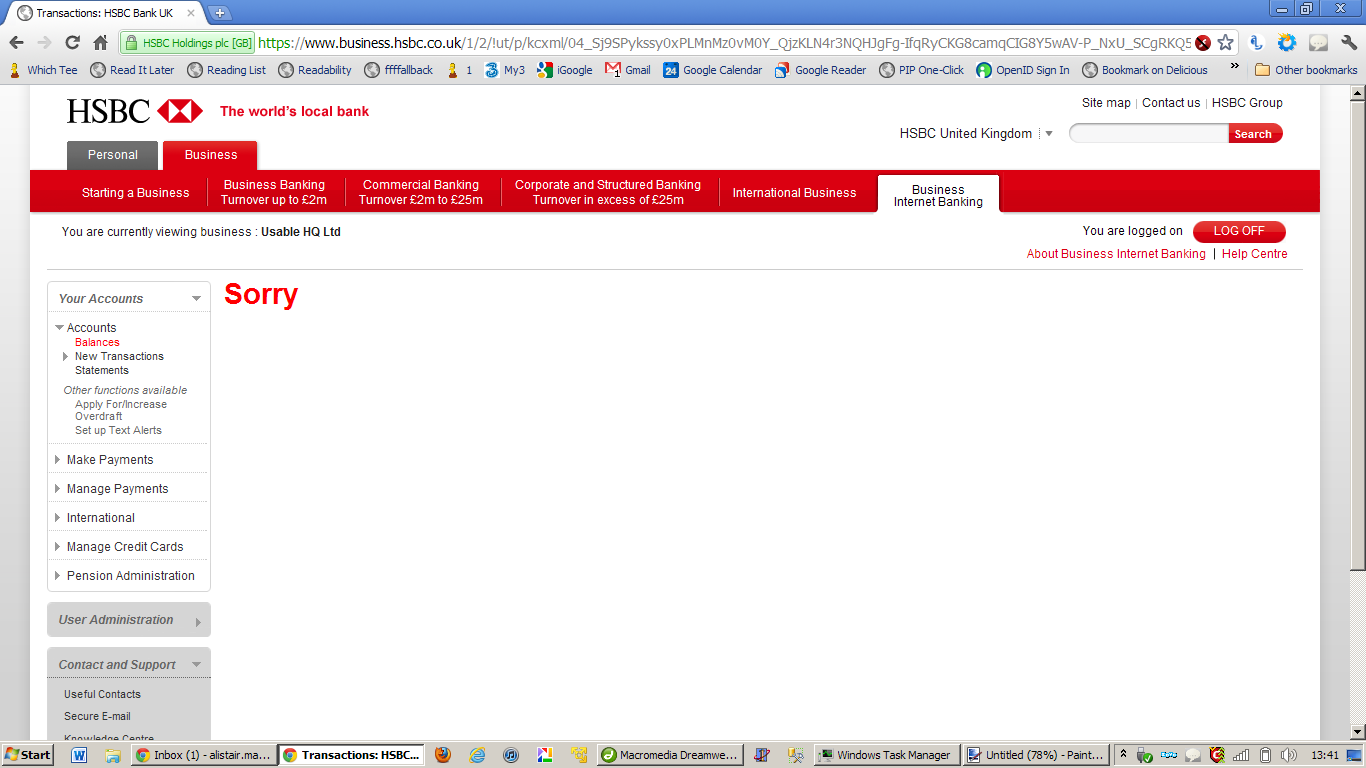
Task: Open the Contact us link
Action: pos(1171,103)
